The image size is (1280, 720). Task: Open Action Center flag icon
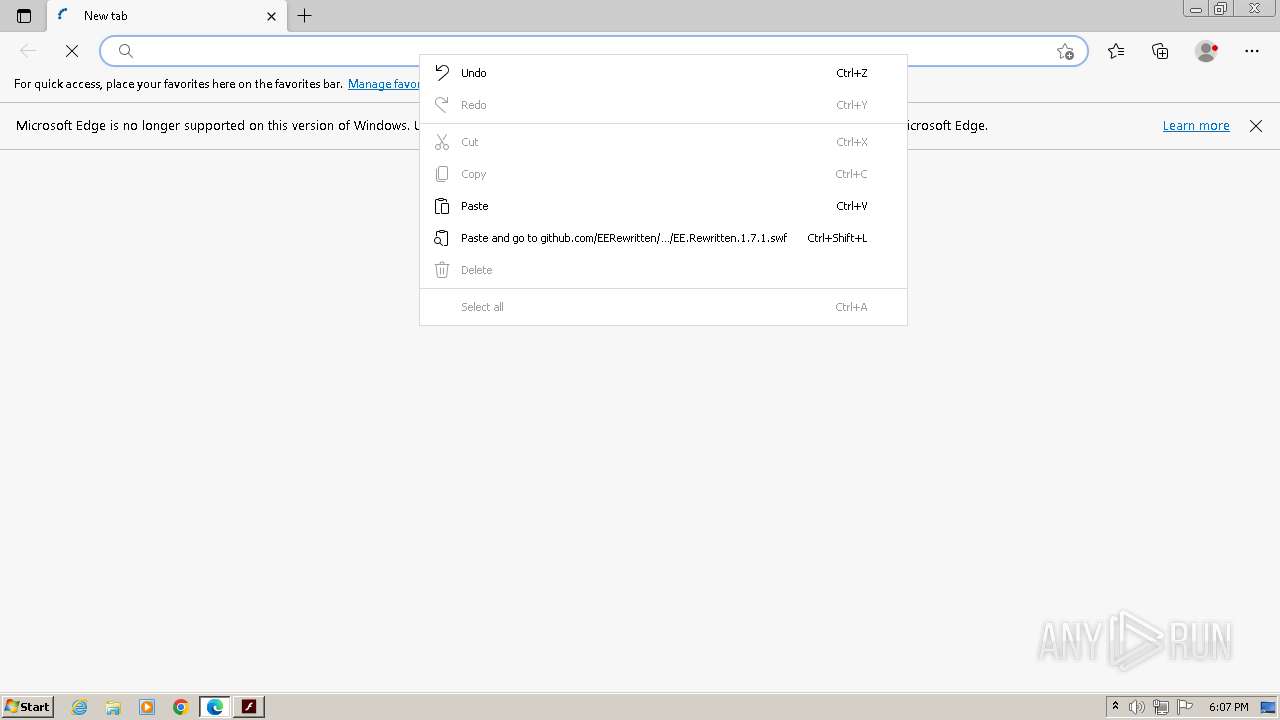tap(1185, 707)
